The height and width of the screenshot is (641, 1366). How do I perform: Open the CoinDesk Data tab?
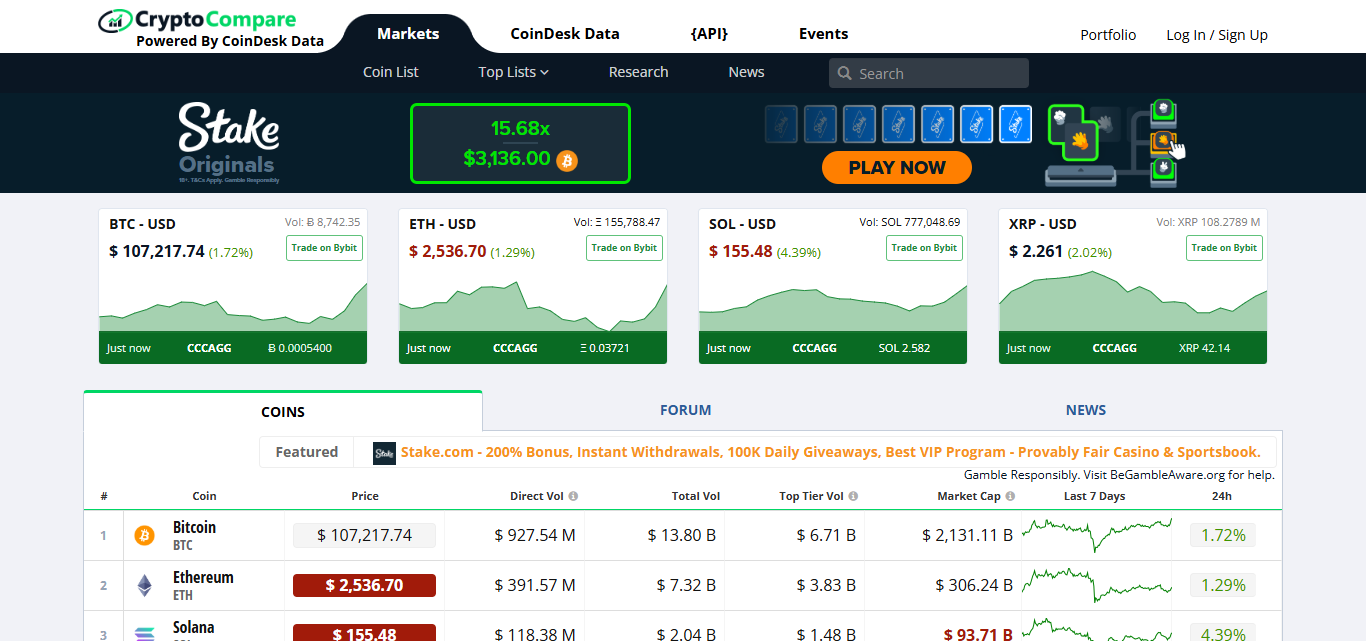pyautogui.click(x=565, y=34)
